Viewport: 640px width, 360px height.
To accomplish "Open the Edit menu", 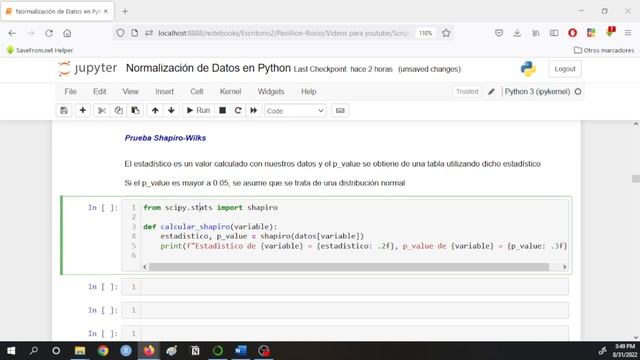I will (x=99, y=91).
